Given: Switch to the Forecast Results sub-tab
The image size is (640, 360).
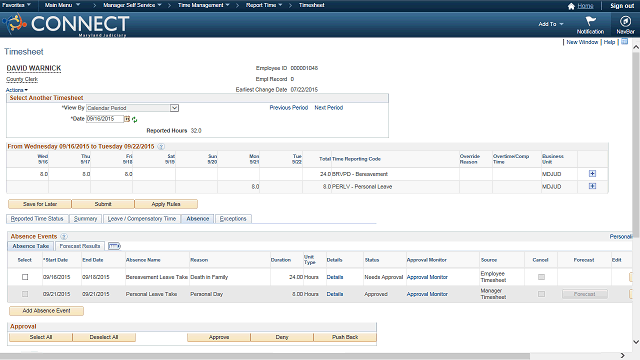Looking at the screenshot, I should point(80,246).
